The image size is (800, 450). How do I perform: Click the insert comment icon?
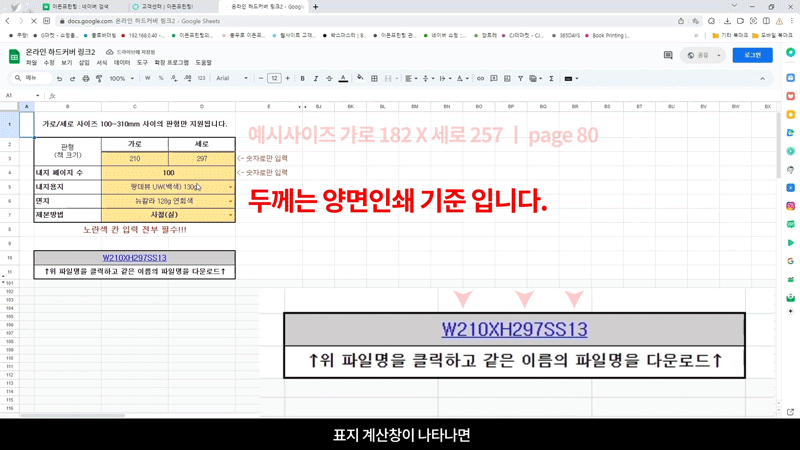coord(494,79)
